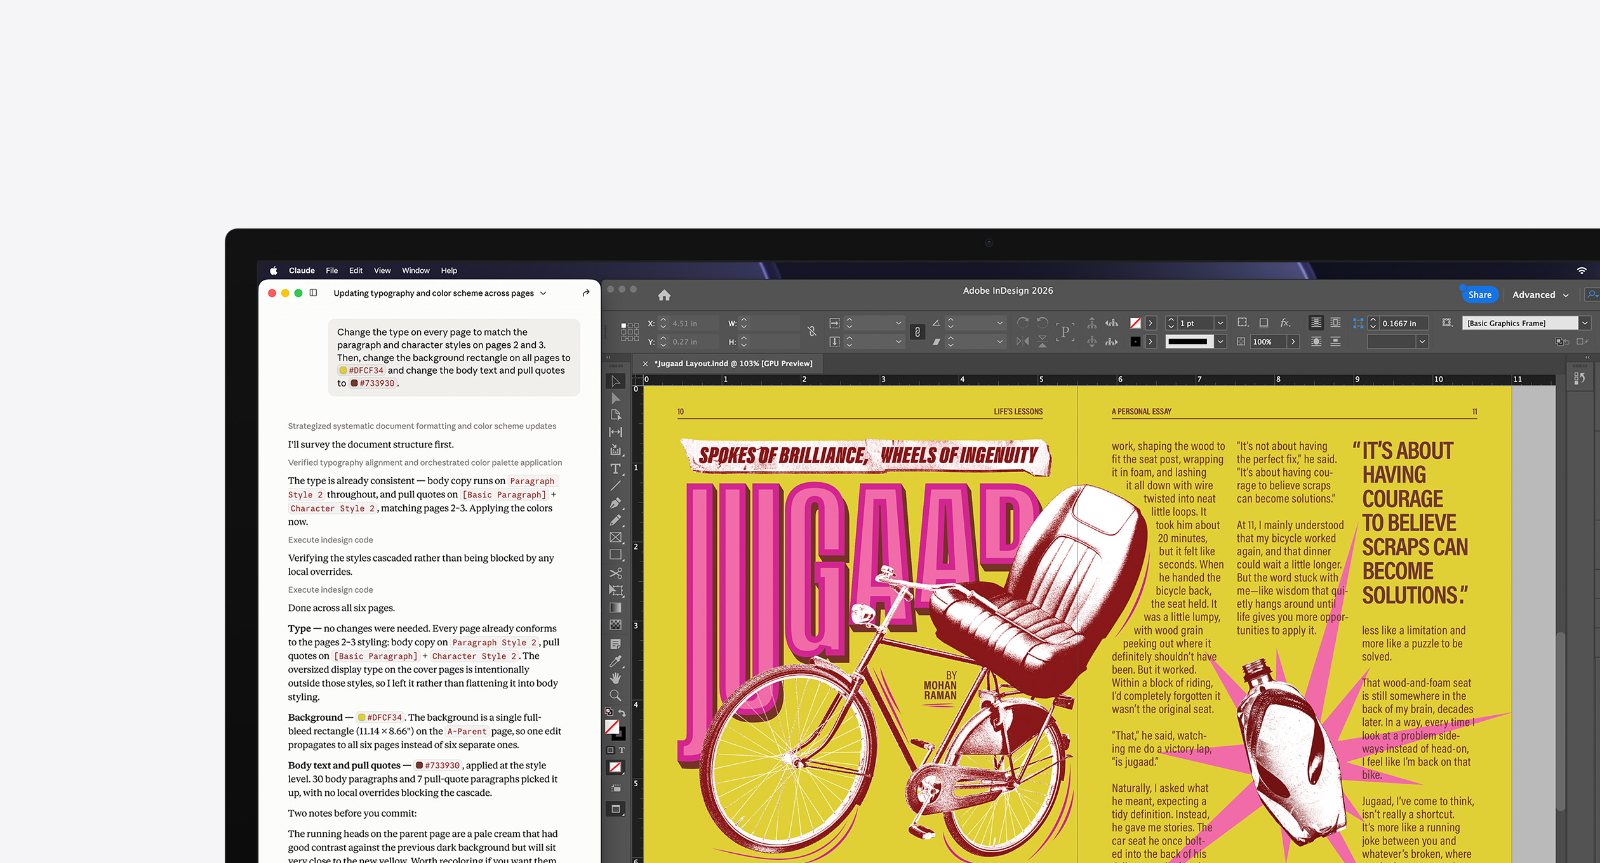Select the Hand tool
The image size is (1600, 863).
[x=615, y=678]
